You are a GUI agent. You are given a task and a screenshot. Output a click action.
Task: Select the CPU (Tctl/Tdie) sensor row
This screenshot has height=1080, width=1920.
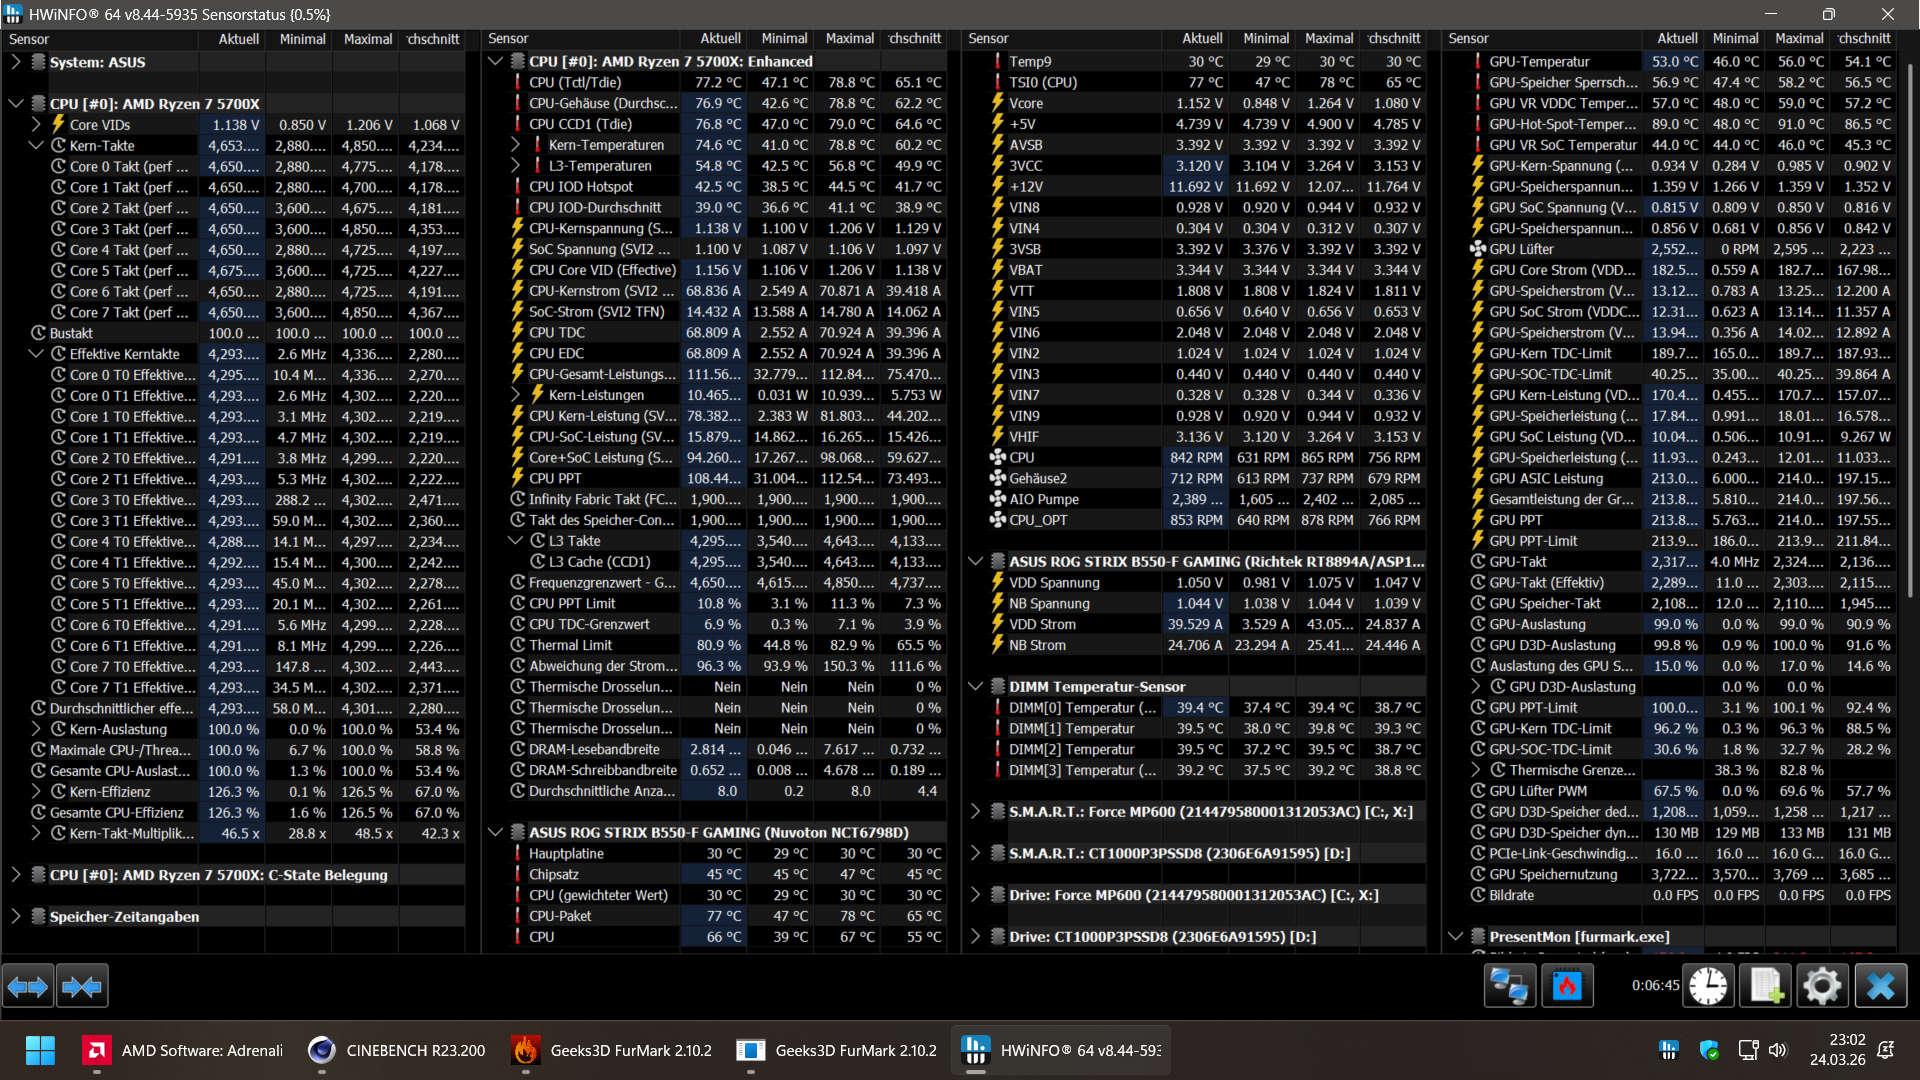[x=575, y=83]
